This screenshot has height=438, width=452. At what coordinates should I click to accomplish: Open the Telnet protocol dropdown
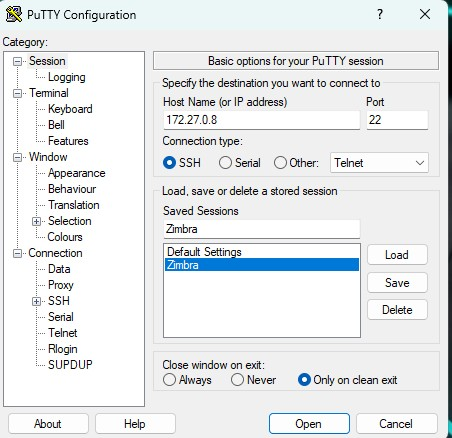[x=379, y=163]
